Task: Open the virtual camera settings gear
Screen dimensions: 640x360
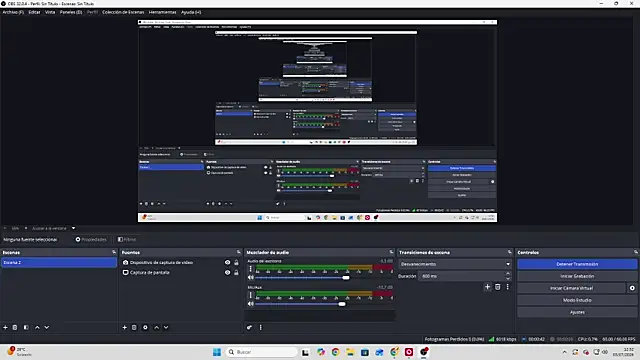Action: point(632,288)
